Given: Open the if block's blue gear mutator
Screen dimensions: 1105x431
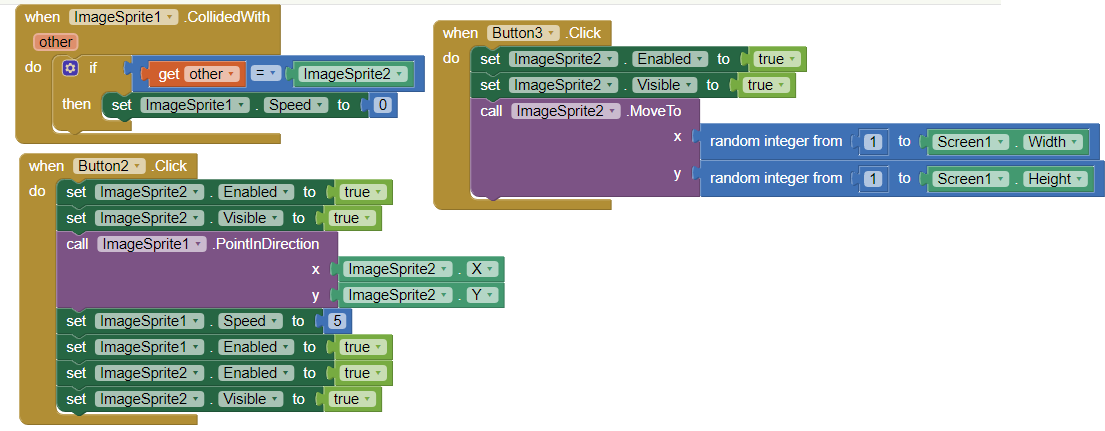Looking at the screenshot, I should (69, 69).
